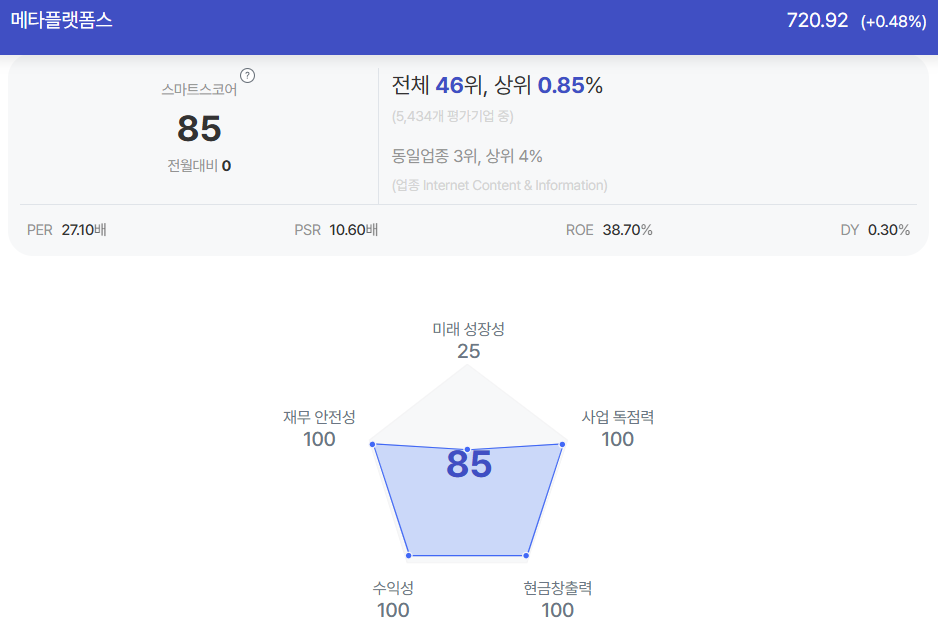938x635 pixels.
Task: Click the 수익성 100 label
Action: (393, 600)
